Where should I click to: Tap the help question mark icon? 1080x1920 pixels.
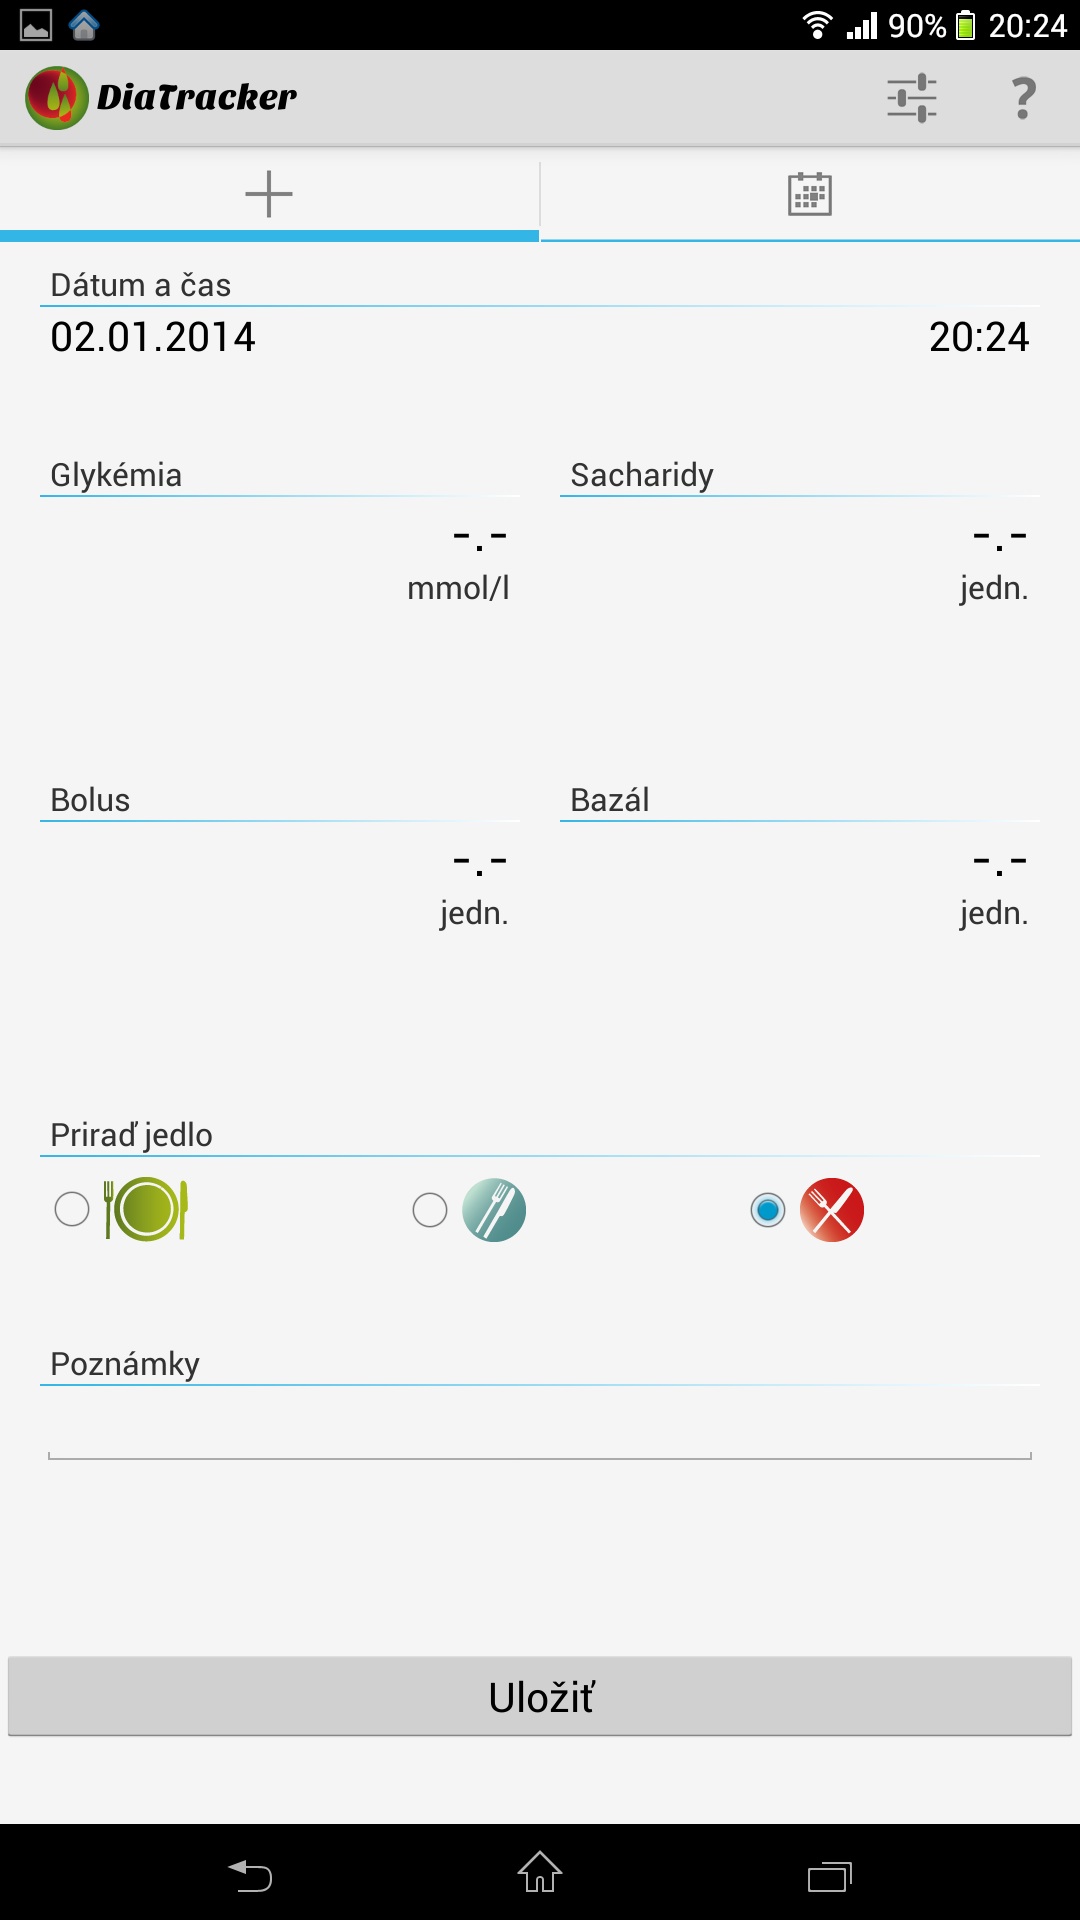[1023, 98]
